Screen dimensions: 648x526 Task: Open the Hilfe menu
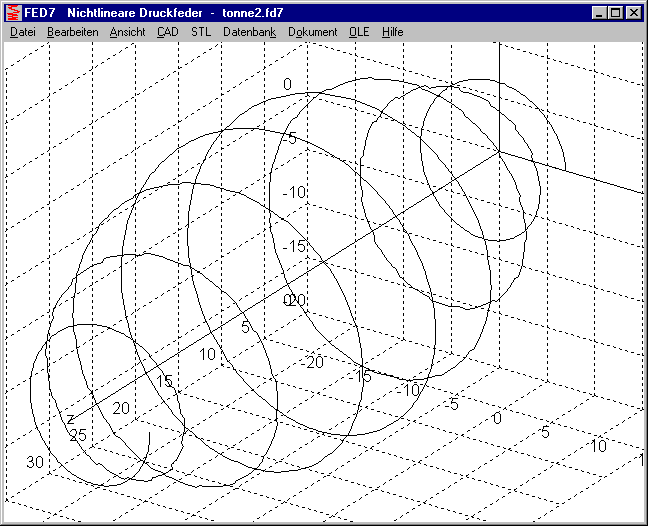[392, 32]
